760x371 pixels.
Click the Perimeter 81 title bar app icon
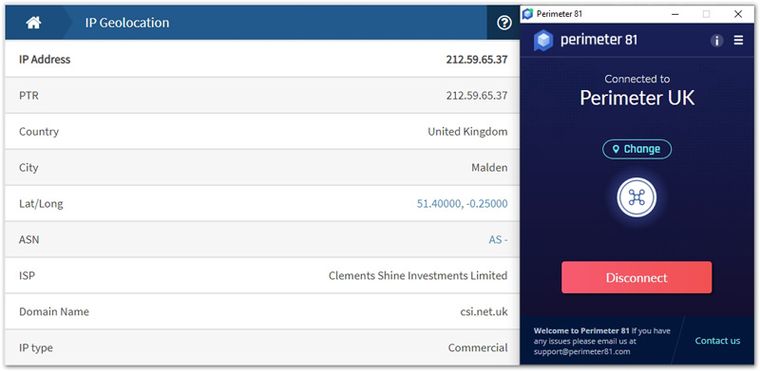coord(528,14)
